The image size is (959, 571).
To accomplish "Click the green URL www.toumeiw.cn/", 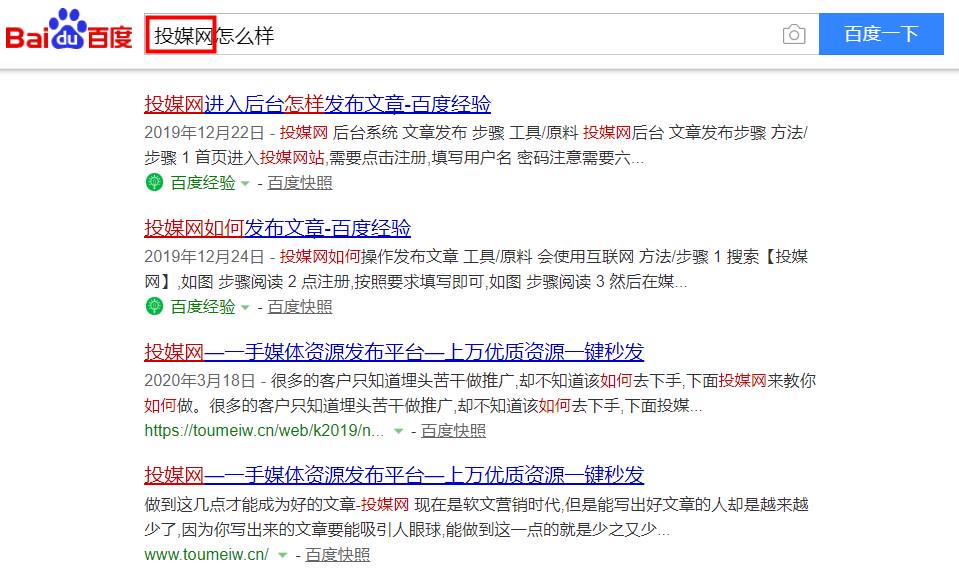I will 206,554.
